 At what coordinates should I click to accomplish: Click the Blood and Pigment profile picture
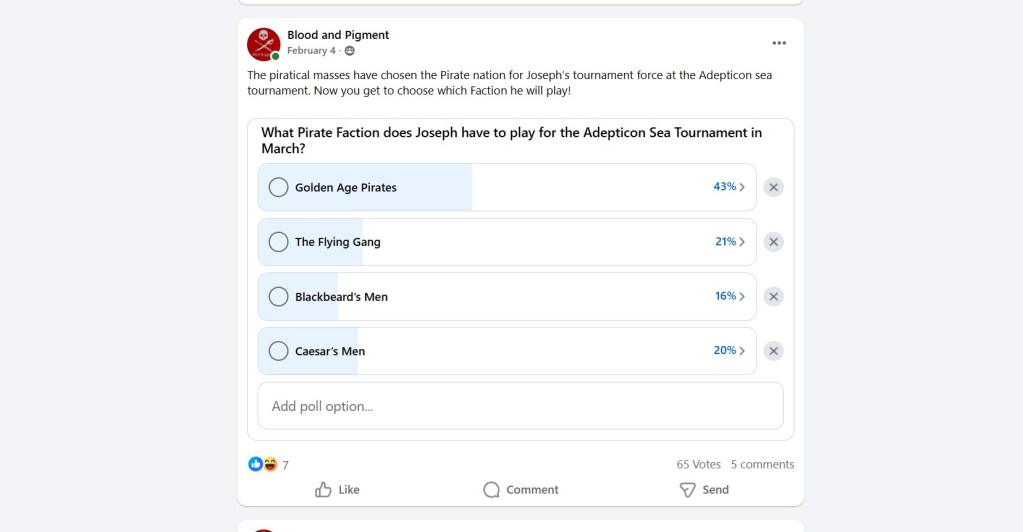tap(263, 43)
